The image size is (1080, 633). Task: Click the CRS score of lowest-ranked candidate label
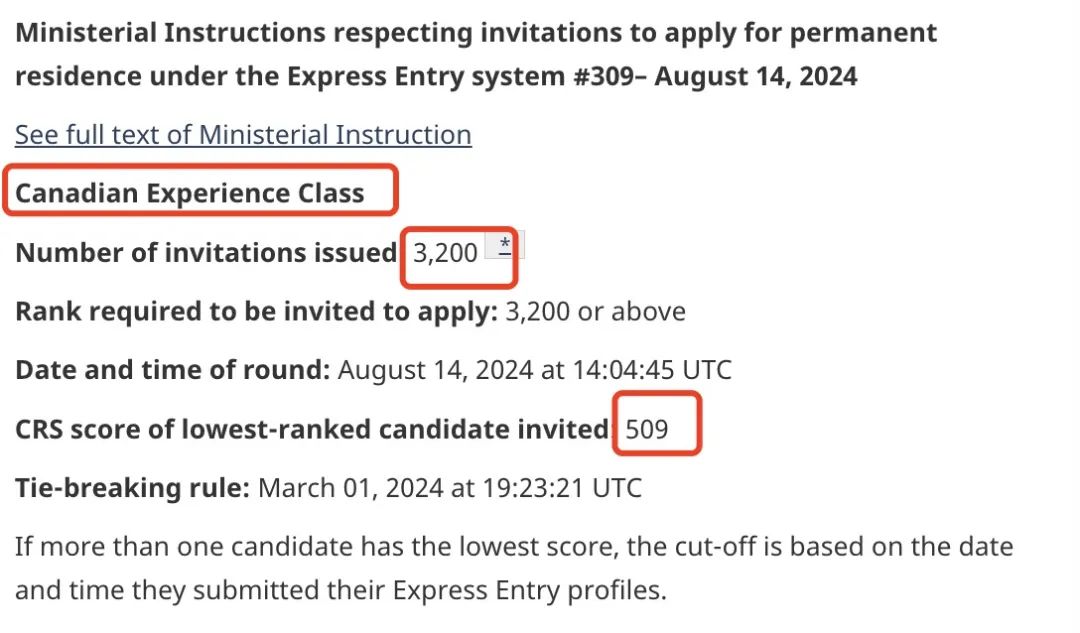(x=313, y=429)
